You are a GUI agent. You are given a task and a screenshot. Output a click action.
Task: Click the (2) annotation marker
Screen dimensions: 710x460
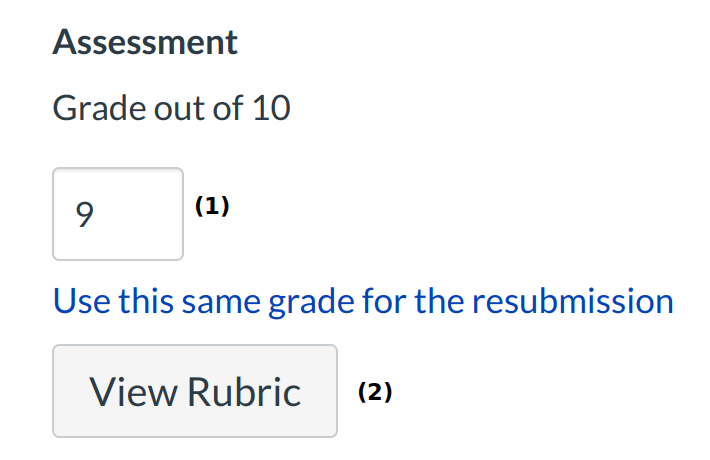tap(375, 392)
